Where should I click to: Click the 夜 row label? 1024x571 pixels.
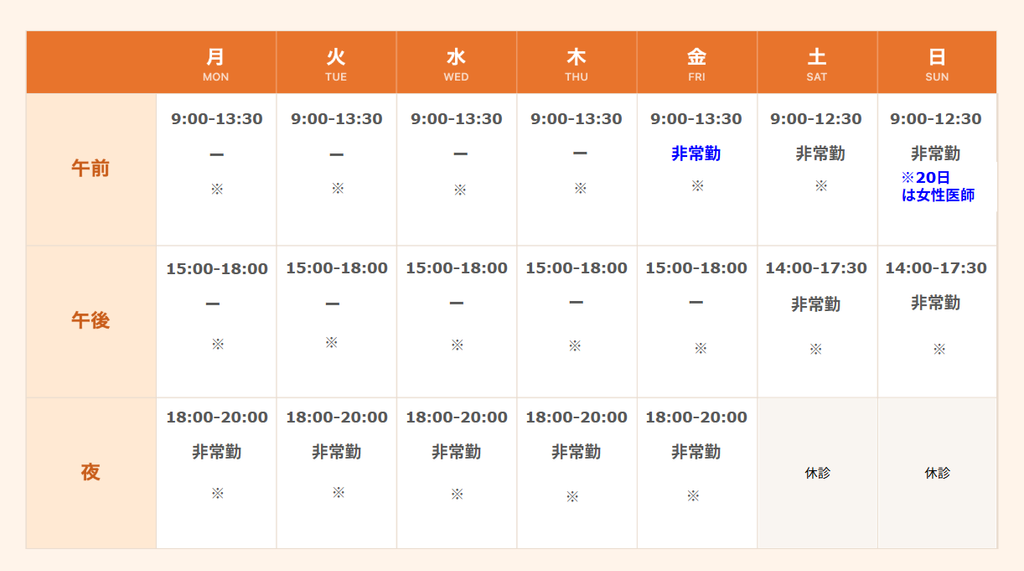pos(90,472)
